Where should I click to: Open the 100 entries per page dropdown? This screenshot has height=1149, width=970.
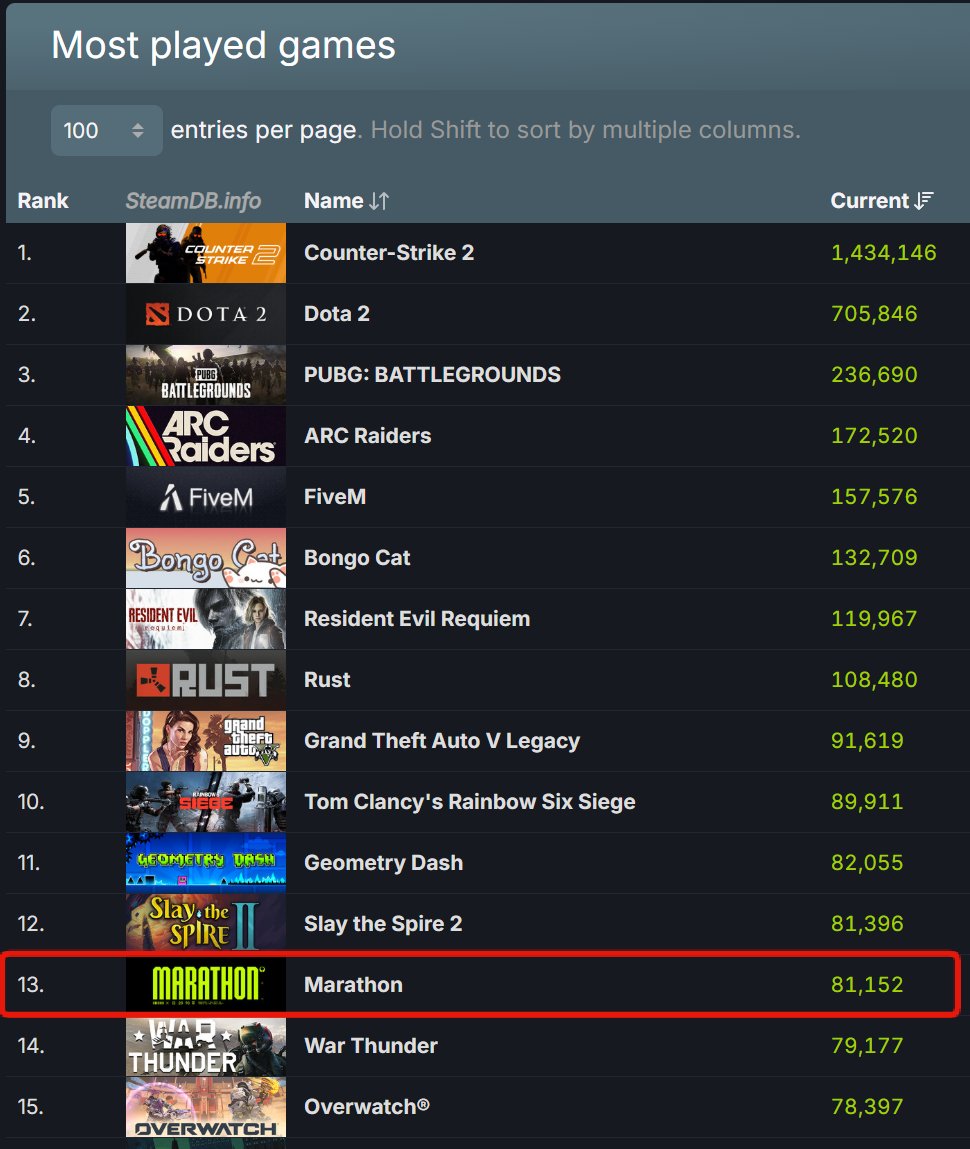[107, 130]
